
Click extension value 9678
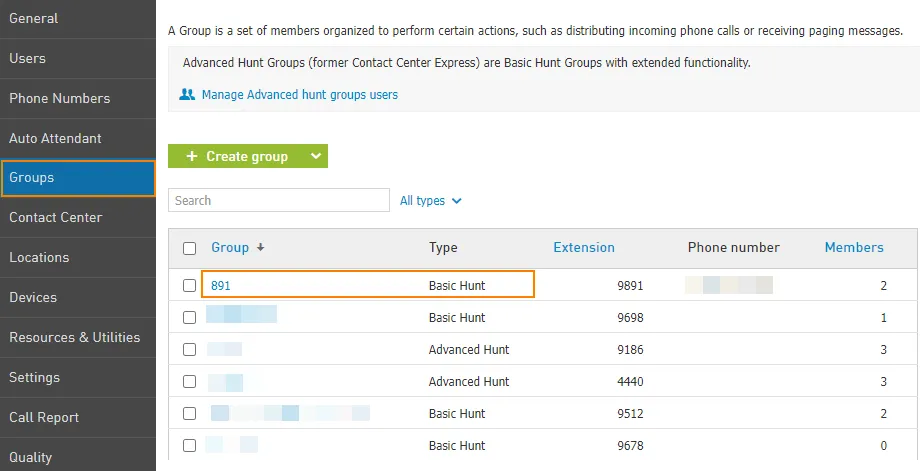pyautogui.click(x=630, y=445)
